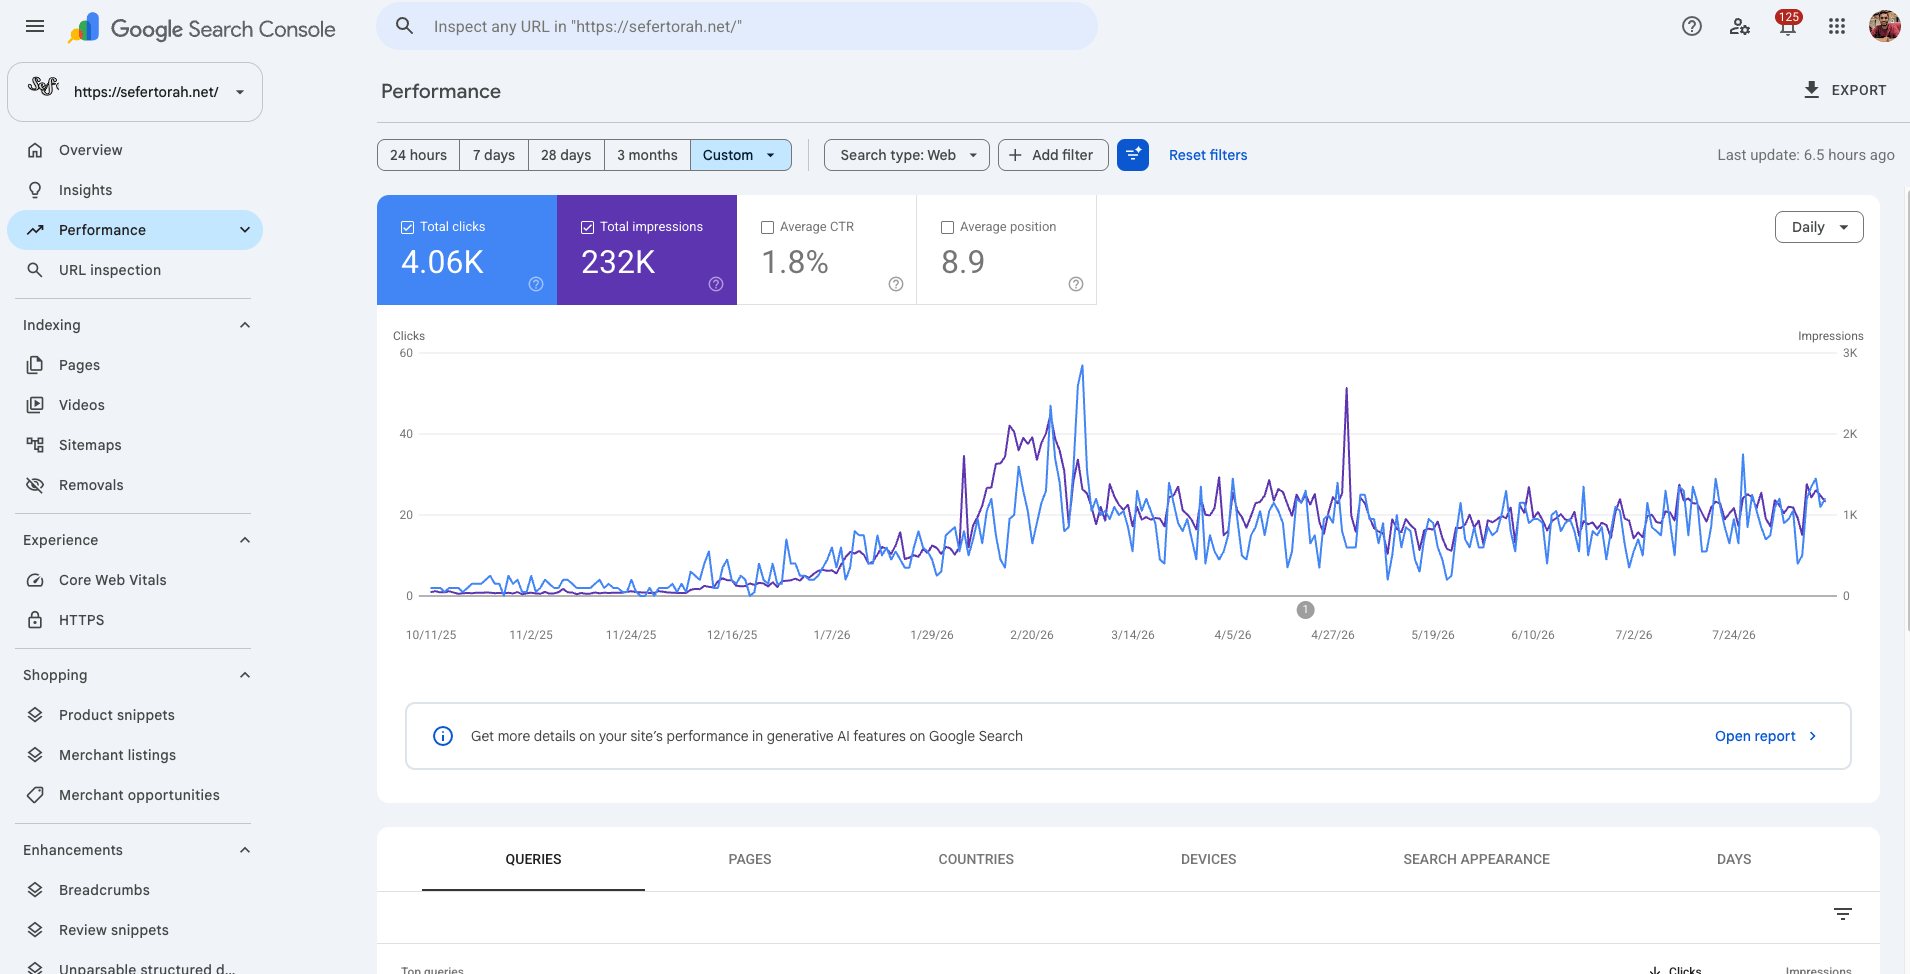The width and height of the screenshot is (1910, 974).
Task: Open notifications bell with 125 badge
Action: 1788,24
